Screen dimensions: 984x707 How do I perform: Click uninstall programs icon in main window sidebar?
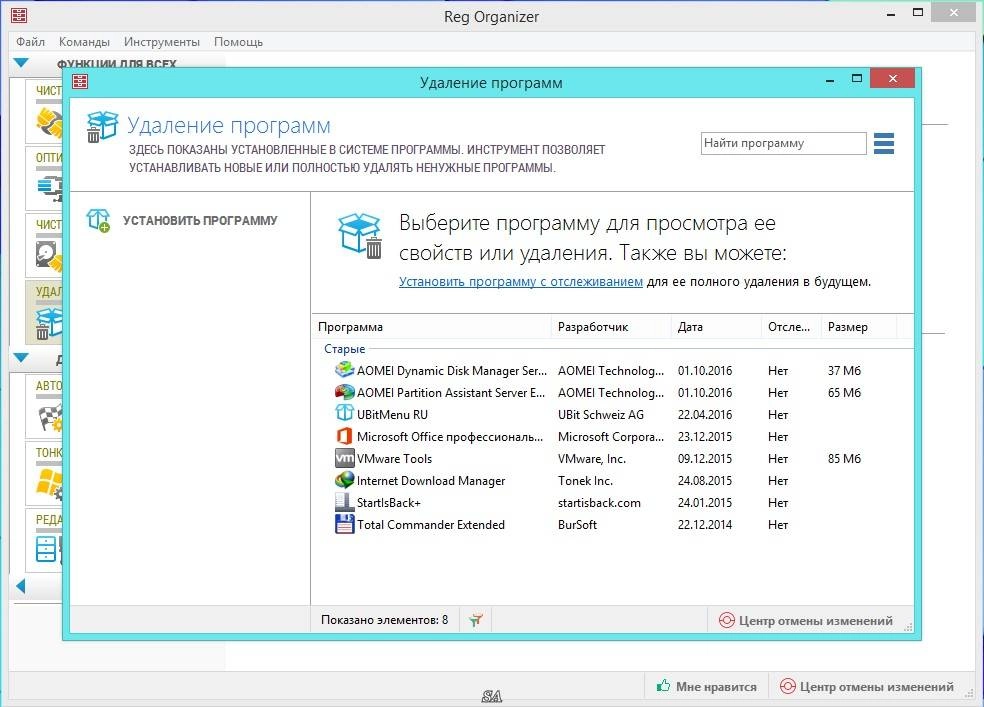[49, 323]
